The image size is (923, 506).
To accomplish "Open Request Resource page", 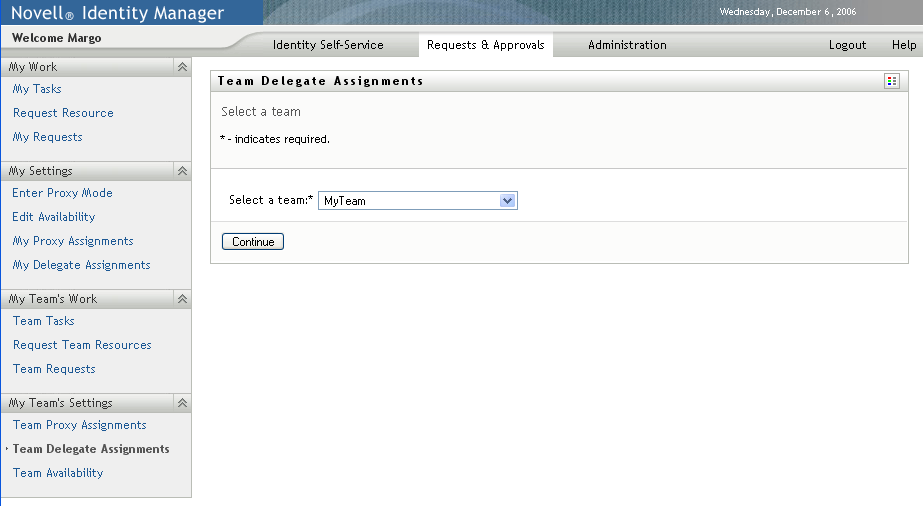I will [63, 113].
